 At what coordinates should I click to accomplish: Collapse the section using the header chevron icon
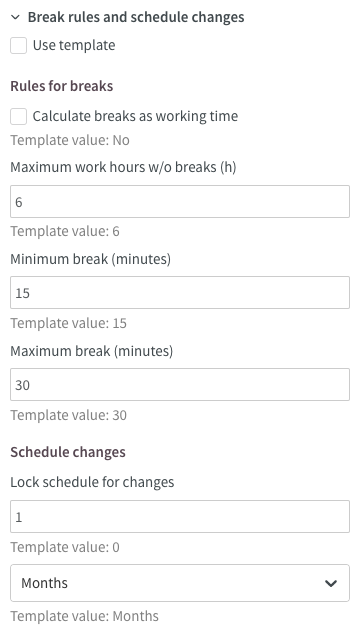[x=15, y=17]
